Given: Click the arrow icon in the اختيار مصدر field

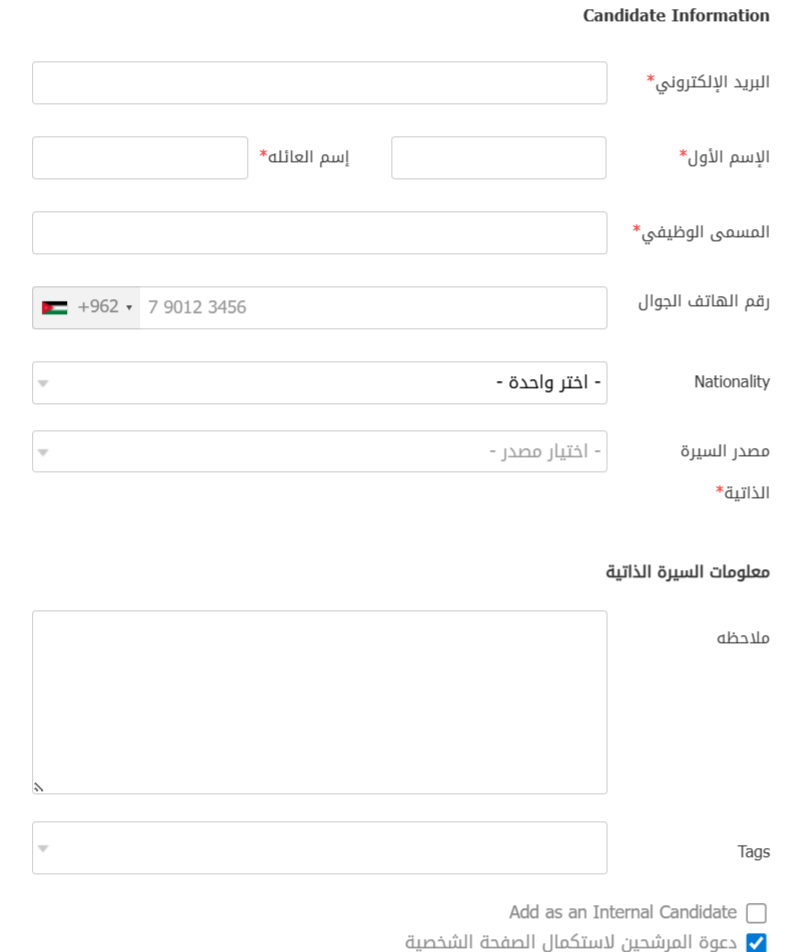Looking at the screenshot, I should coord(43,452).
